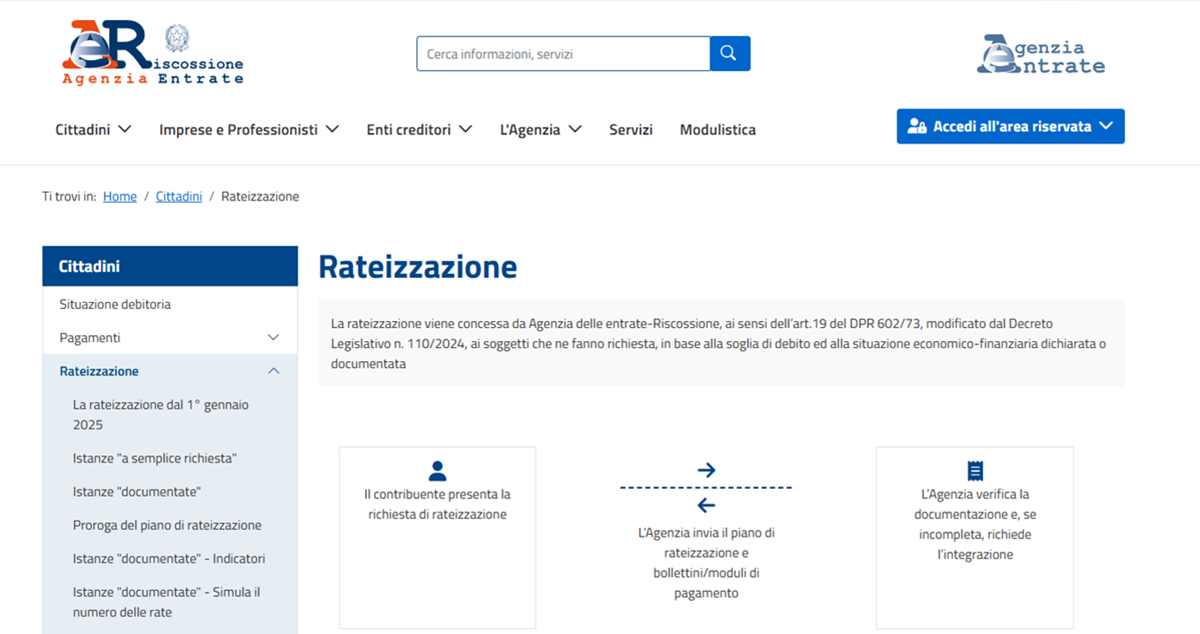Open the Modulistica menu item
The height and width of the screenshot is (634, 1200).
coord(718,129)
